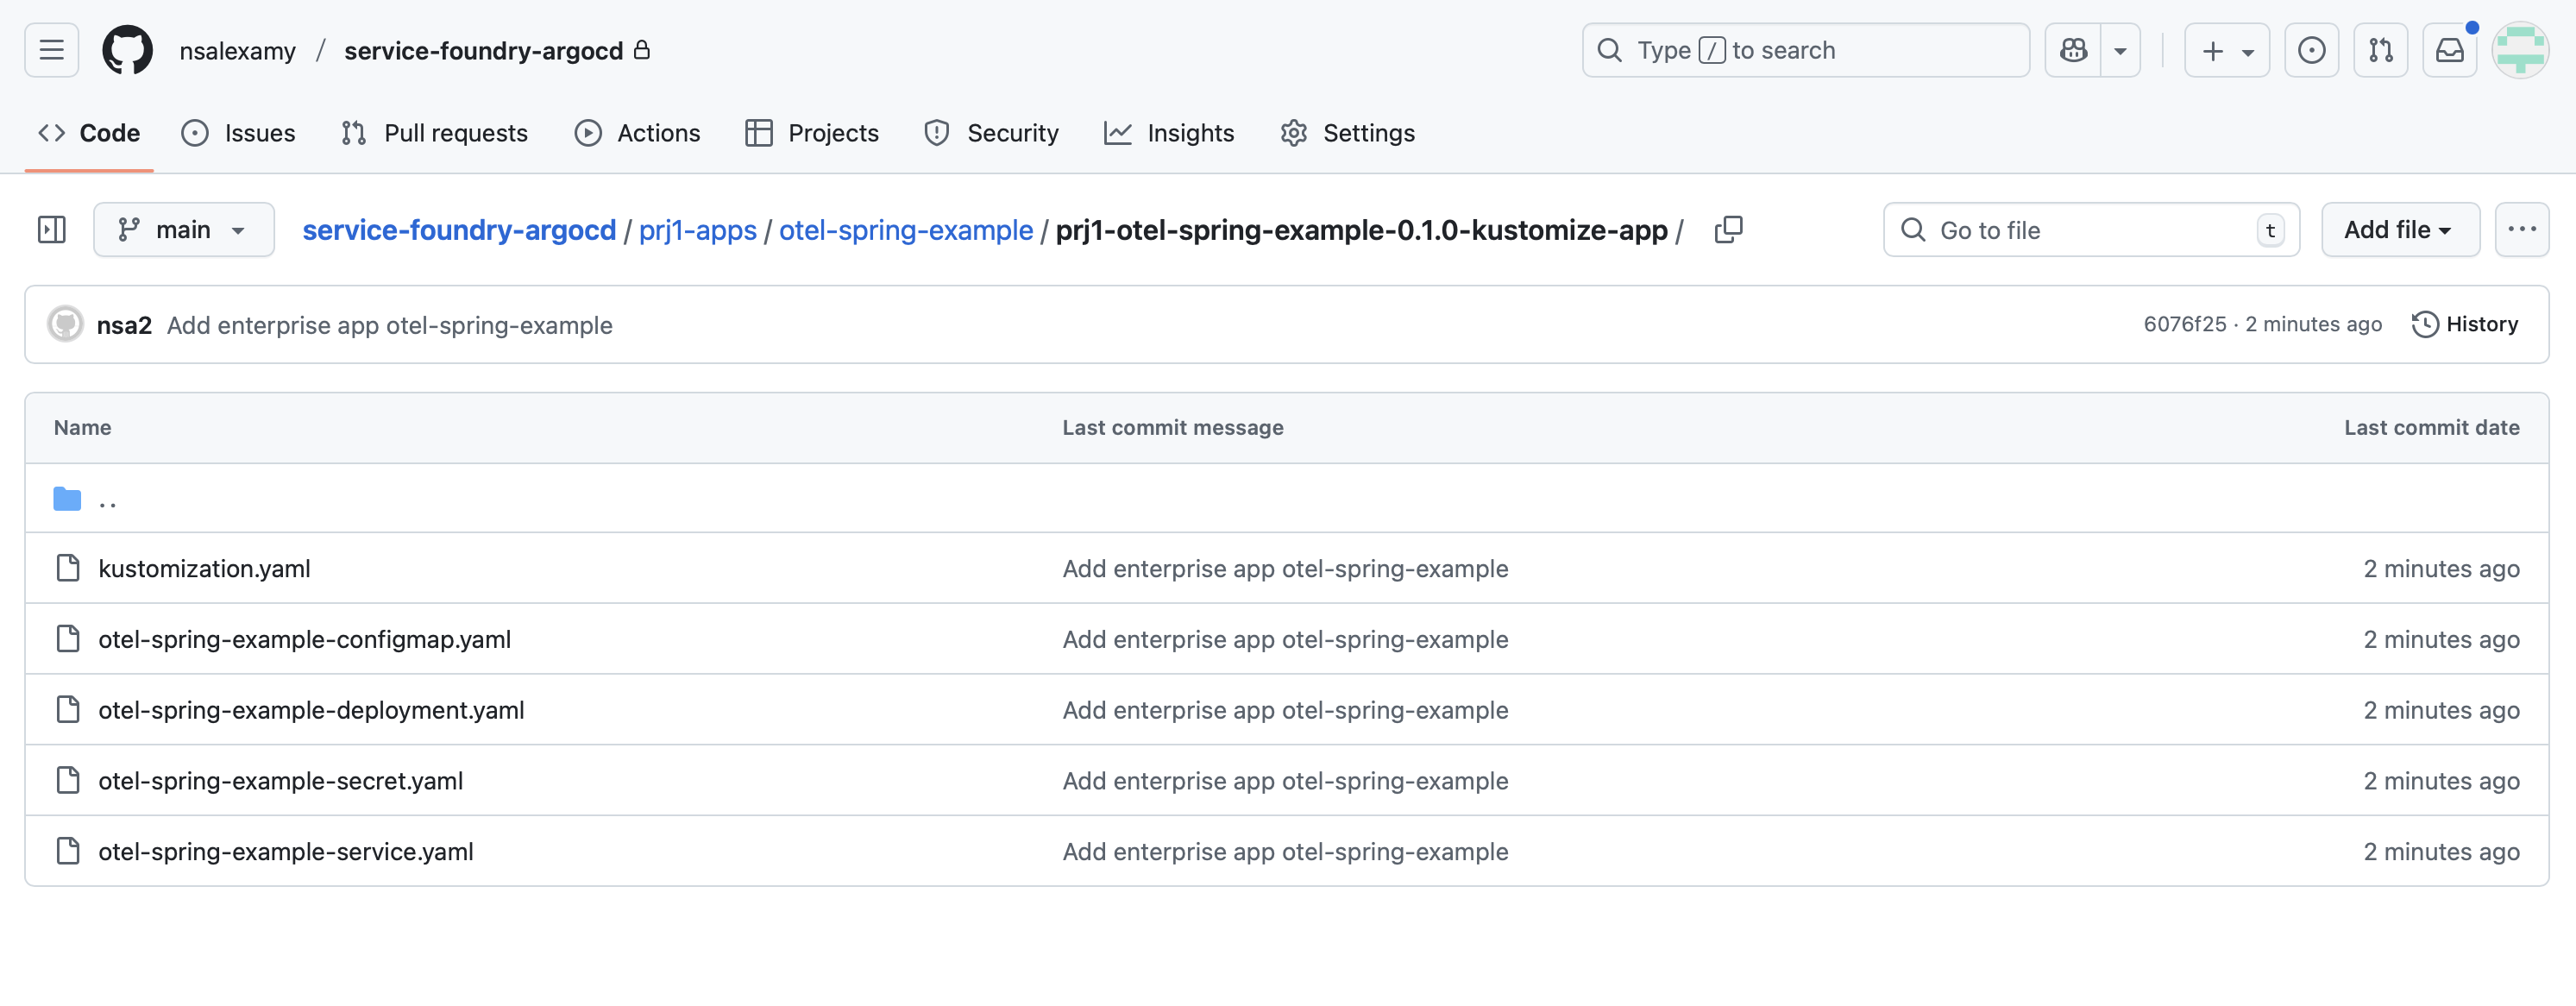Expand the Copilot dropdown arrow
2576x1006 pixels.
point(2120,50)
